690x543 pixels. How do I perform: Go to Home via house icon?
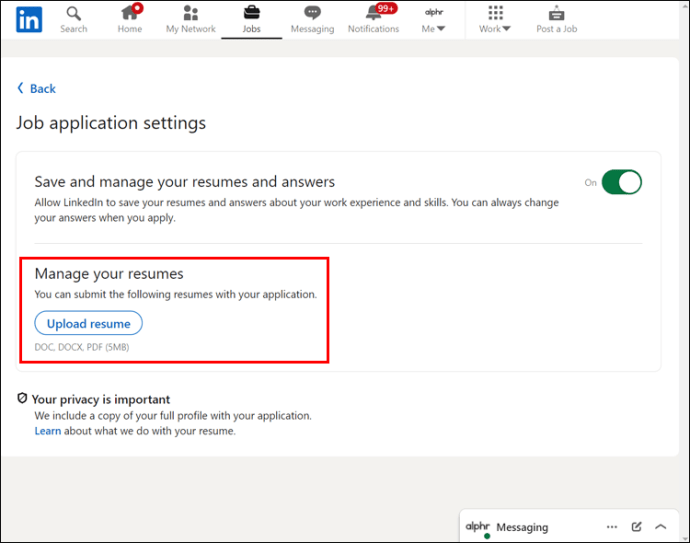[130, 14]
